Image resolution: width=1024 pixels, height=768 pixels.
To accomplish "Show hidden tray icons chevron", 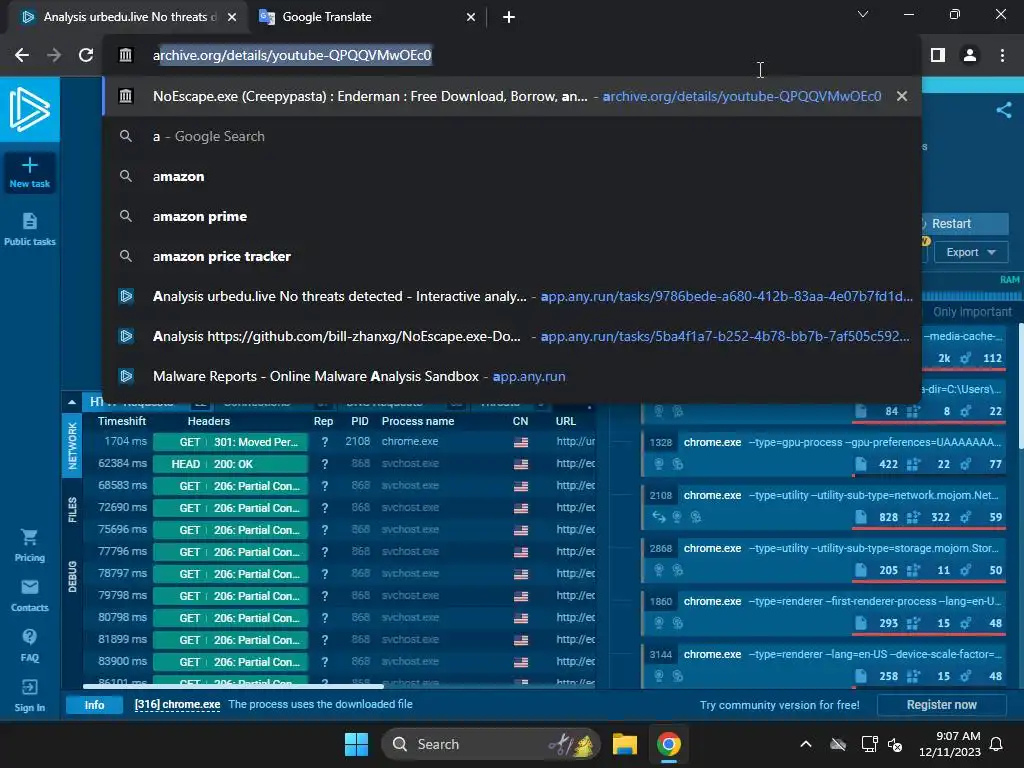I will (806, 744).
